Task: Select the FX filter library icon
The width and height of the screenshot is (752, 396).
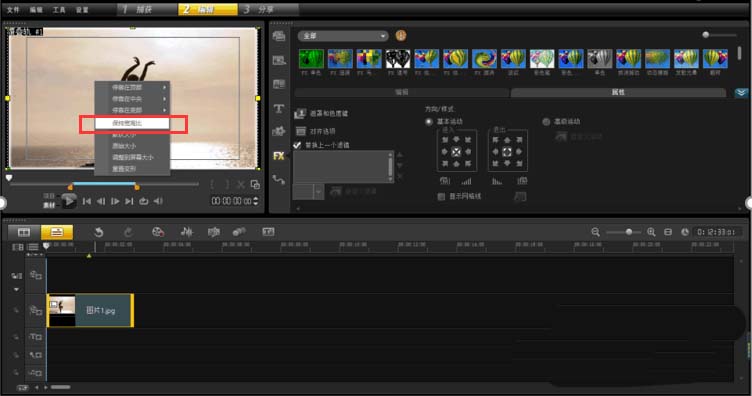Action: [279, 156]
